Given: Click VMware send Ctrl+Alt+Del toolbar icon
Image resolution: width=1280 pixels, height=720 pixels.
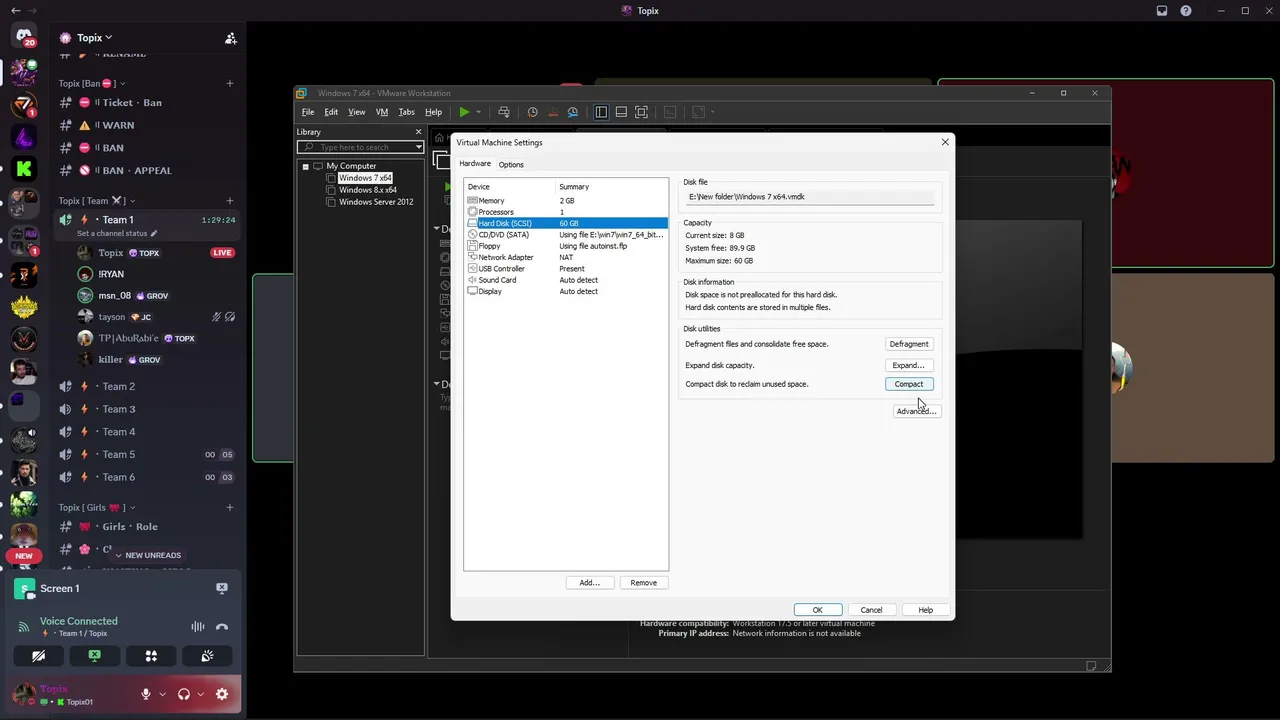Looking at the screenshot, I should pyautogui.click(x=504, y=112).
